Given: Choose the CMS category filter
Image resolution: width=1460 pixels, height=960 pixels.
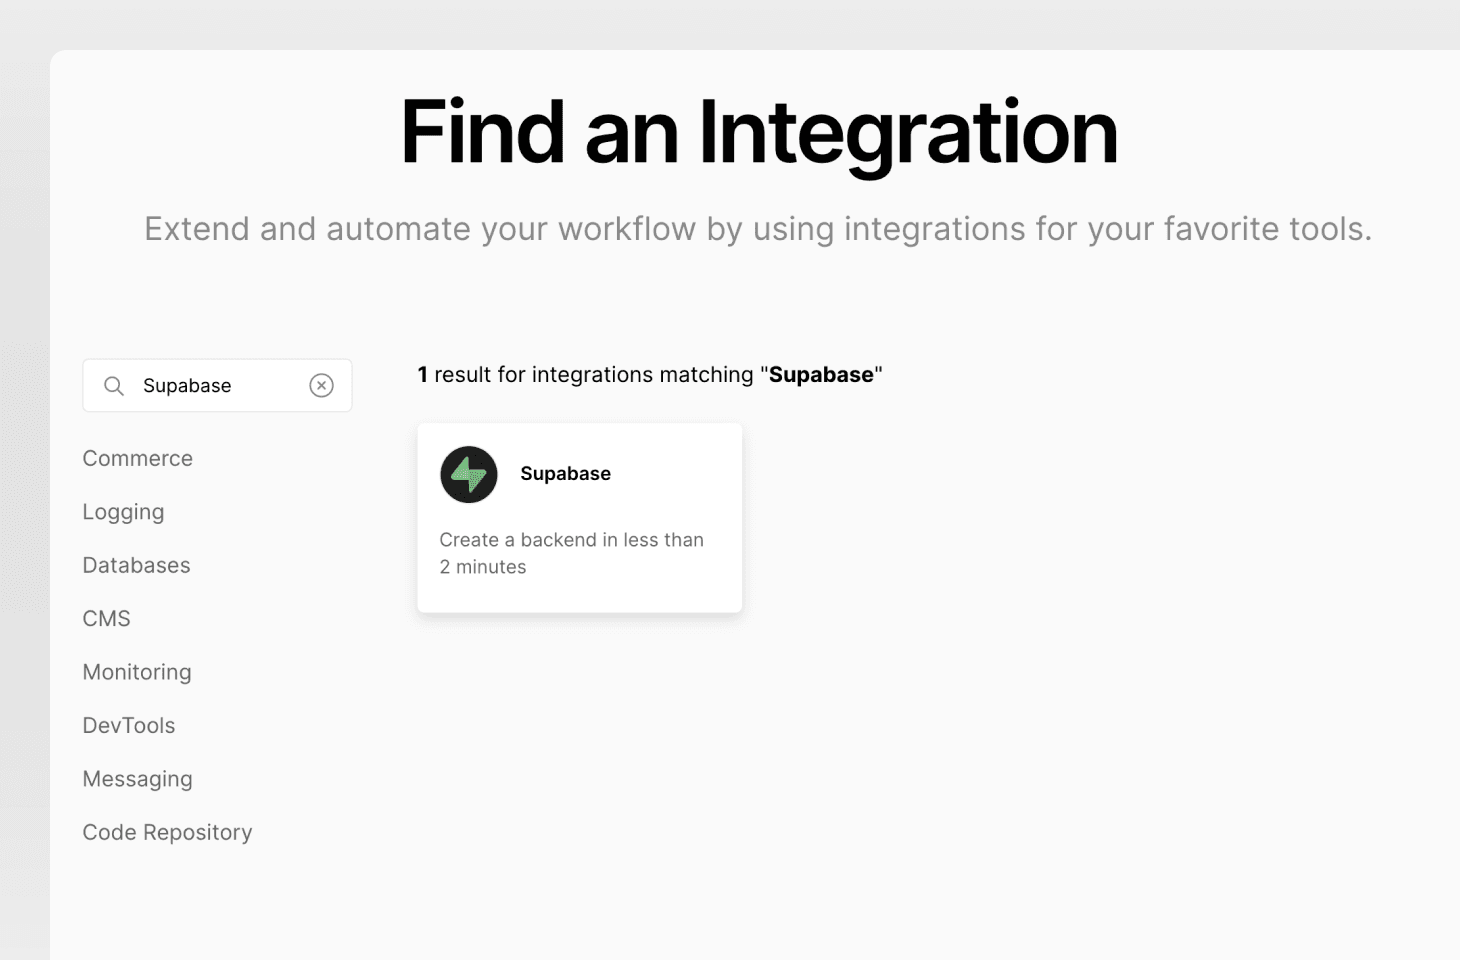Looking at the screenshot, I should 106,619.
